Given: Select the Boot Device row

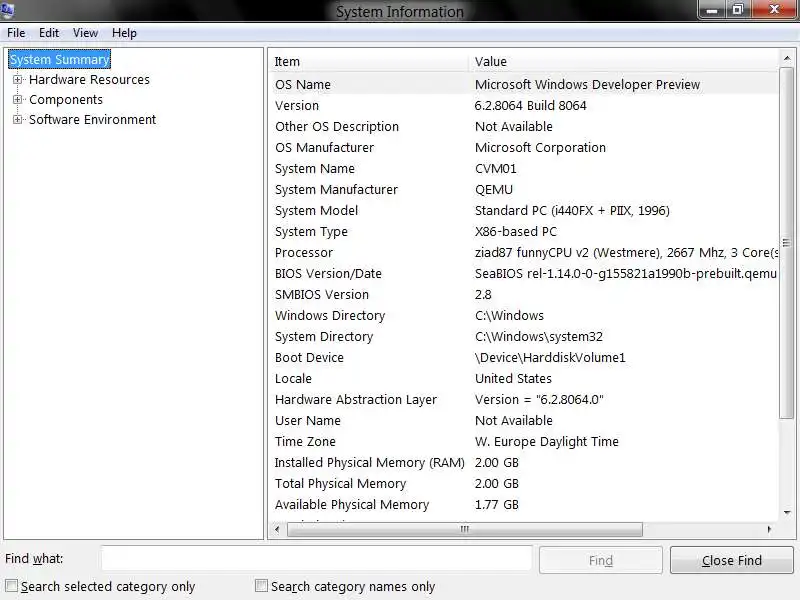Looking at the screenshot, I should pyautogui.click(x=523, y=357).
